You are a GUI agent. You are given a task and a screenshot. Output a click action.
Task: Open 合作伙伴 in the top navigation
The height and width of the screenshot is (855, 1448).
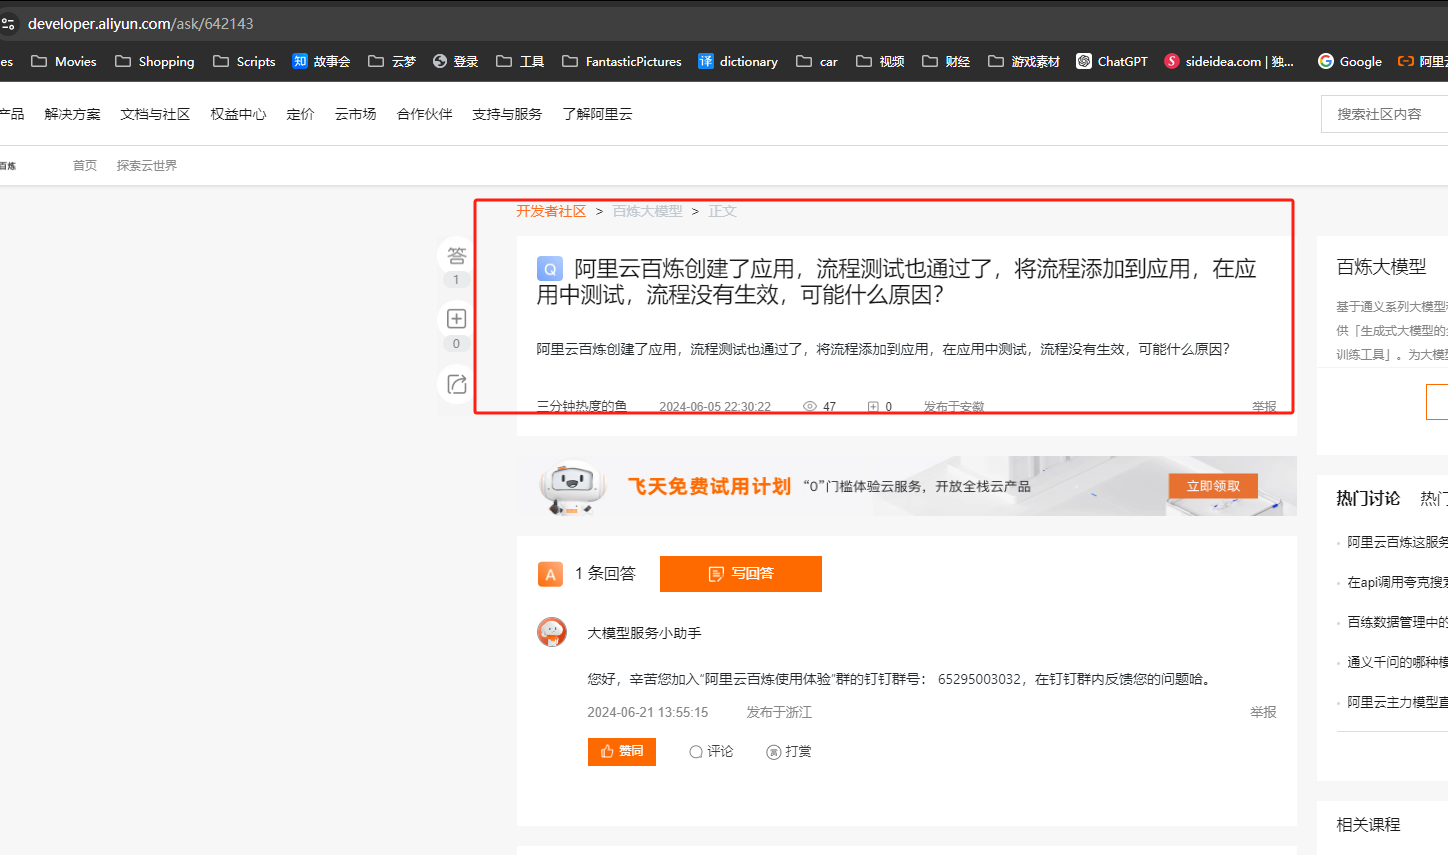coord(424,114)
